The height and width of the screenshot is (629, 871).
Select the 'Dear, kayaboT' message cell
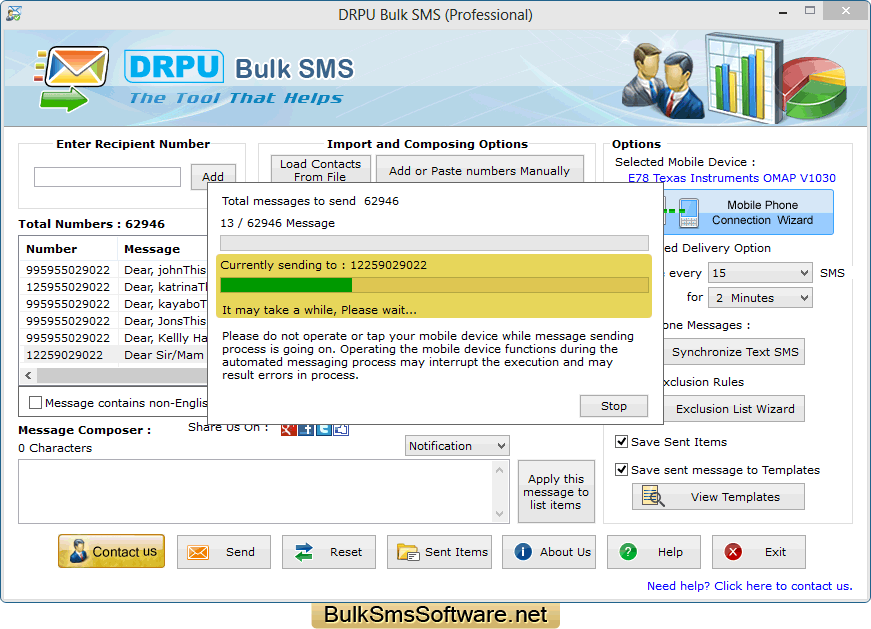165,304
